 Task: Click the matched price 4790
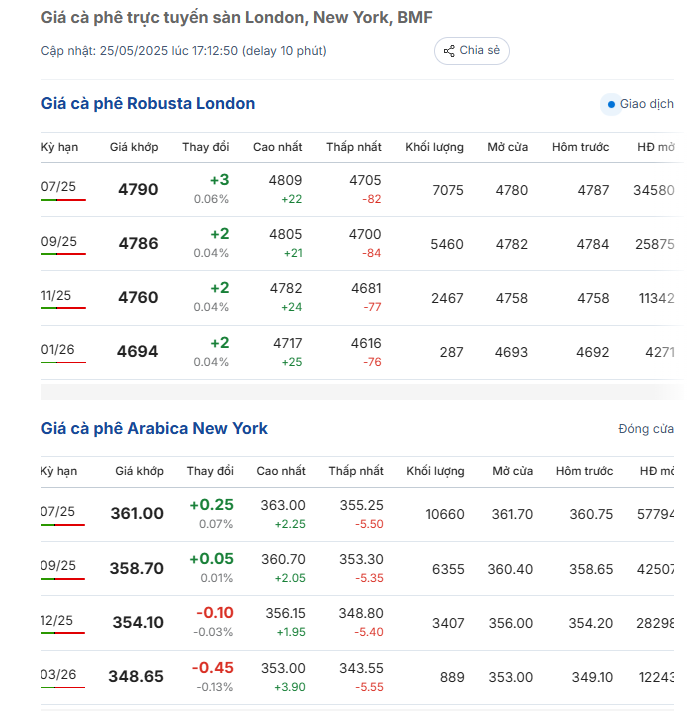(138, 190)
